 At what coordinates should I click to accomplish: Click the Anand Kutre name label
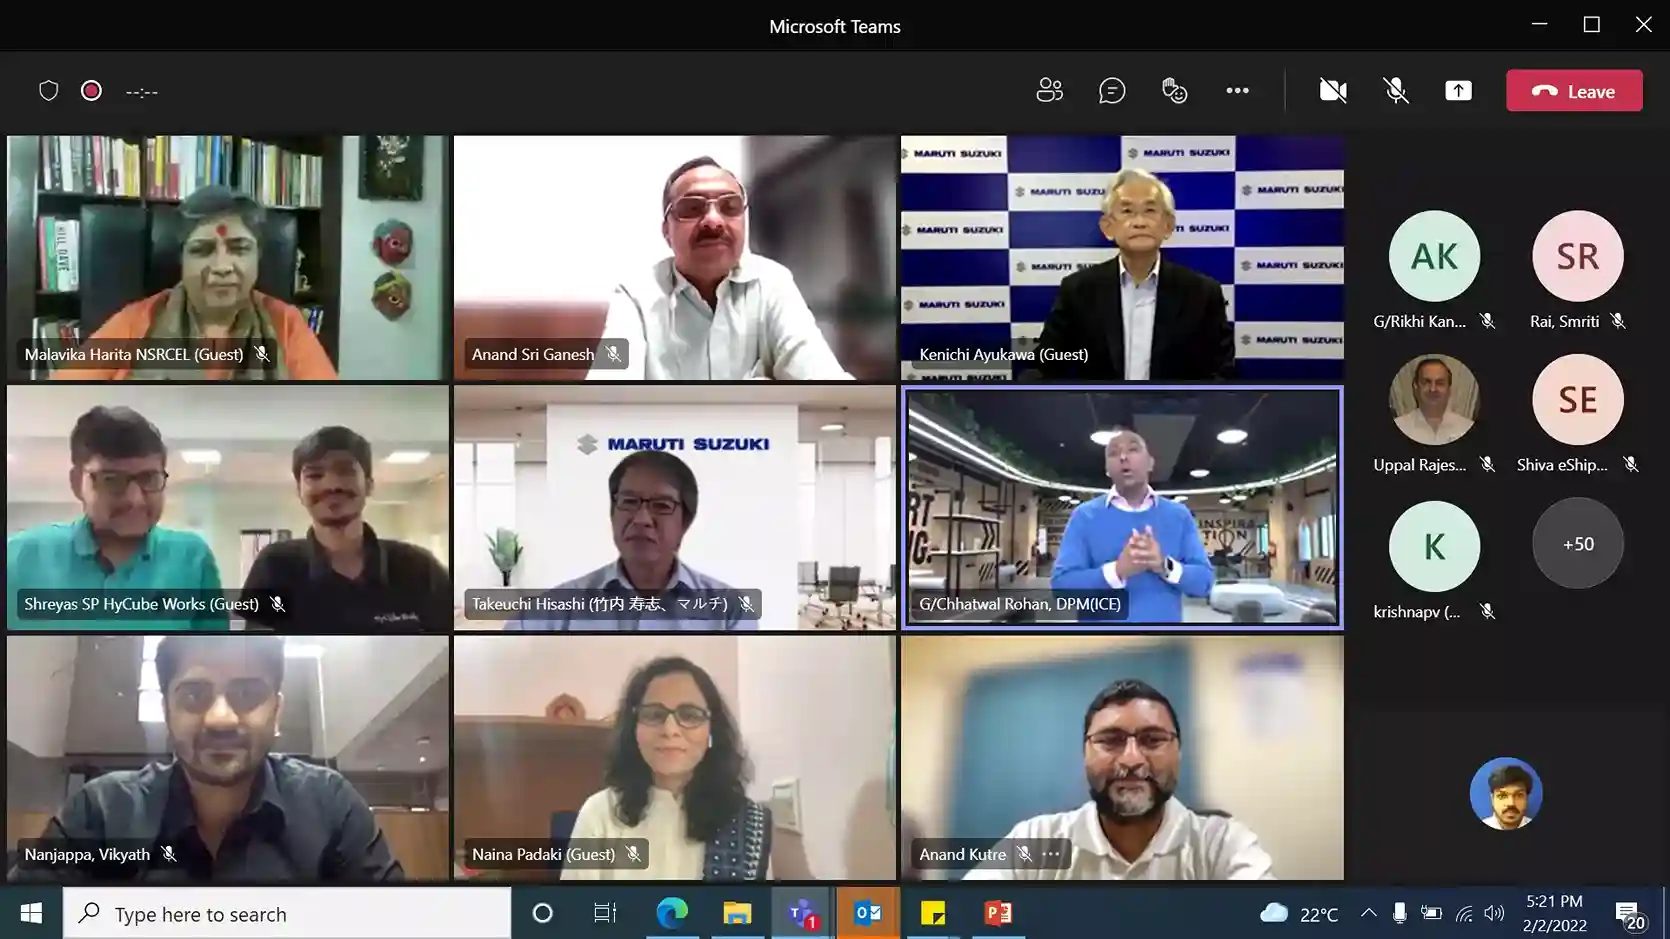coord(962,854)
